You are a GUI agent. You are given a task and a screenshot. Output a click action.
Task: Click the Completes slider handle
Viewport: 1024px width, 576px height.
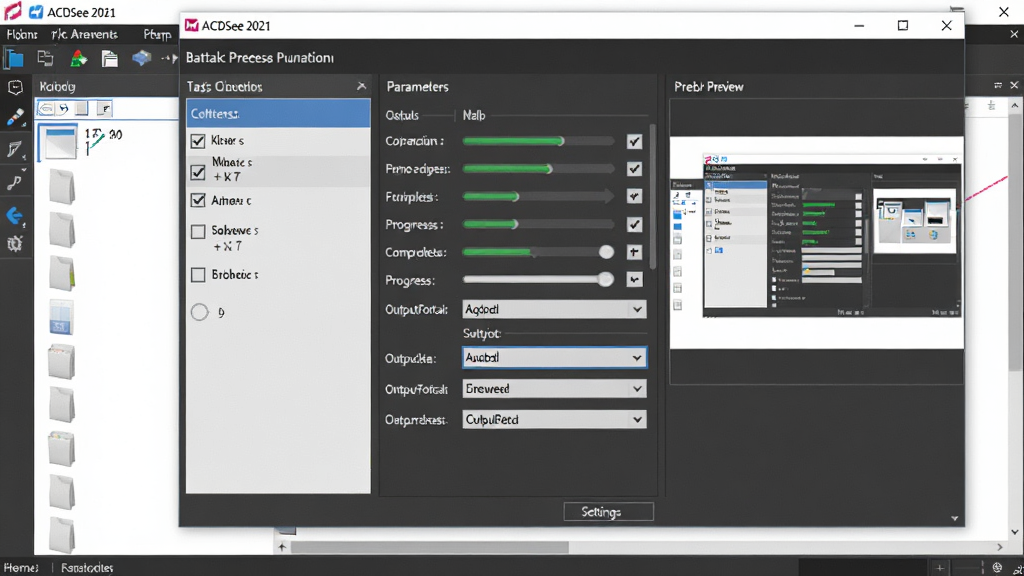pos(606,252)
